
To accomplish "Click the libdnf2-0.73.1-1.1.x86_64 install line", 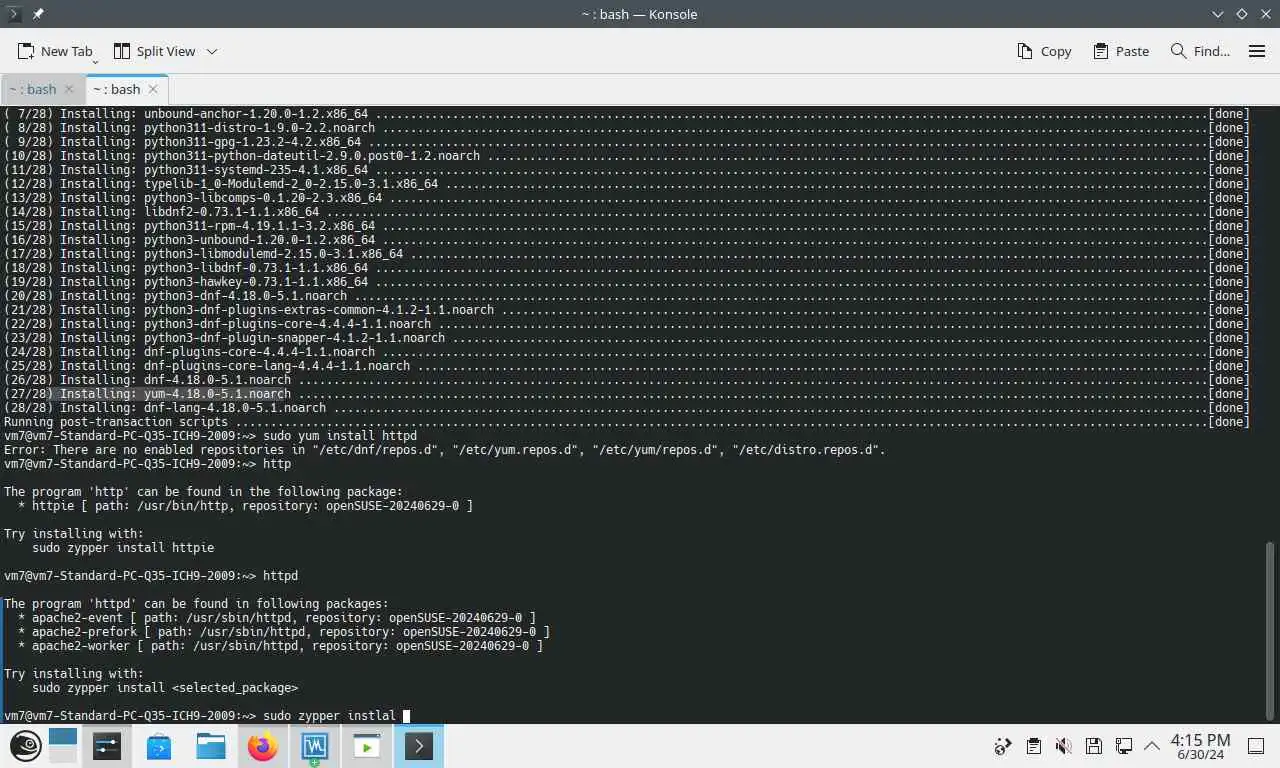I will click(627, 212).
